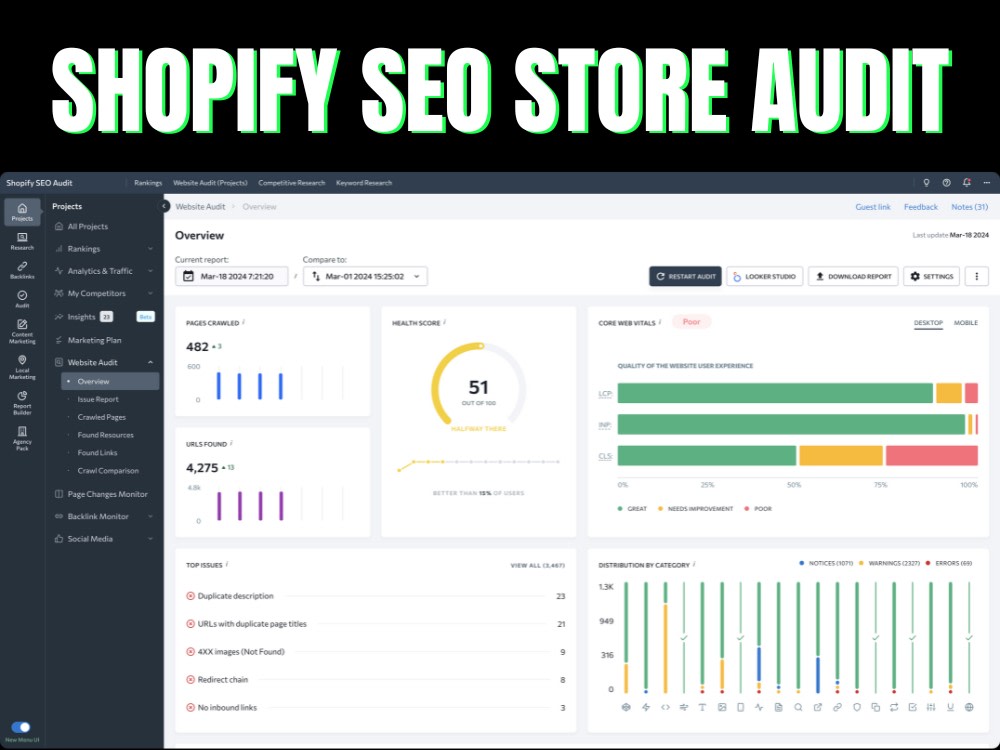
Task: Toggle Warnings legend in distribution chart
Action: (x=888, y=563)
